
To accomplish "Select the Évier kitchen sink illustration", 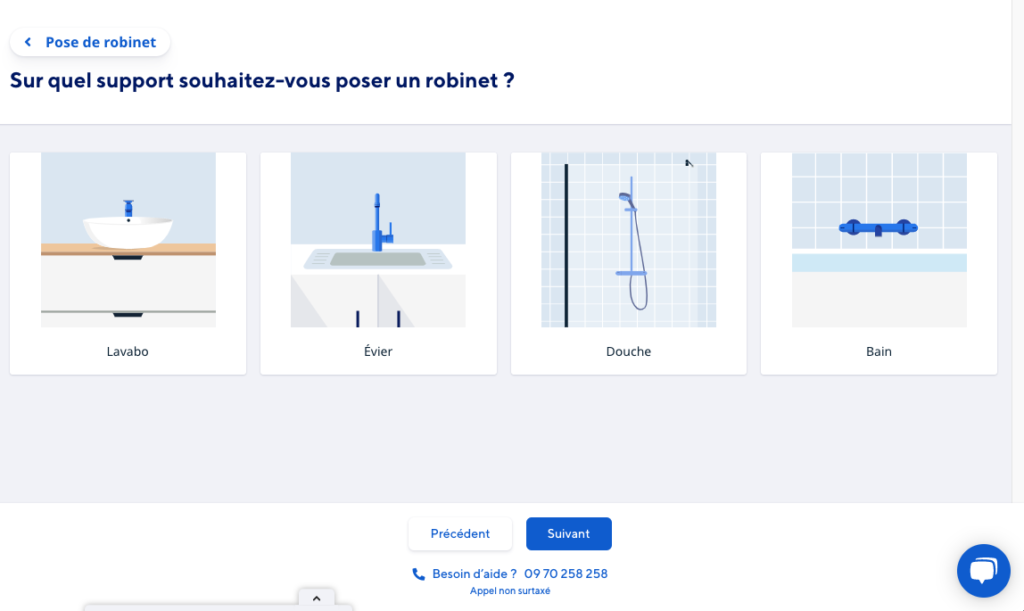I will click(x=378, y=240).
